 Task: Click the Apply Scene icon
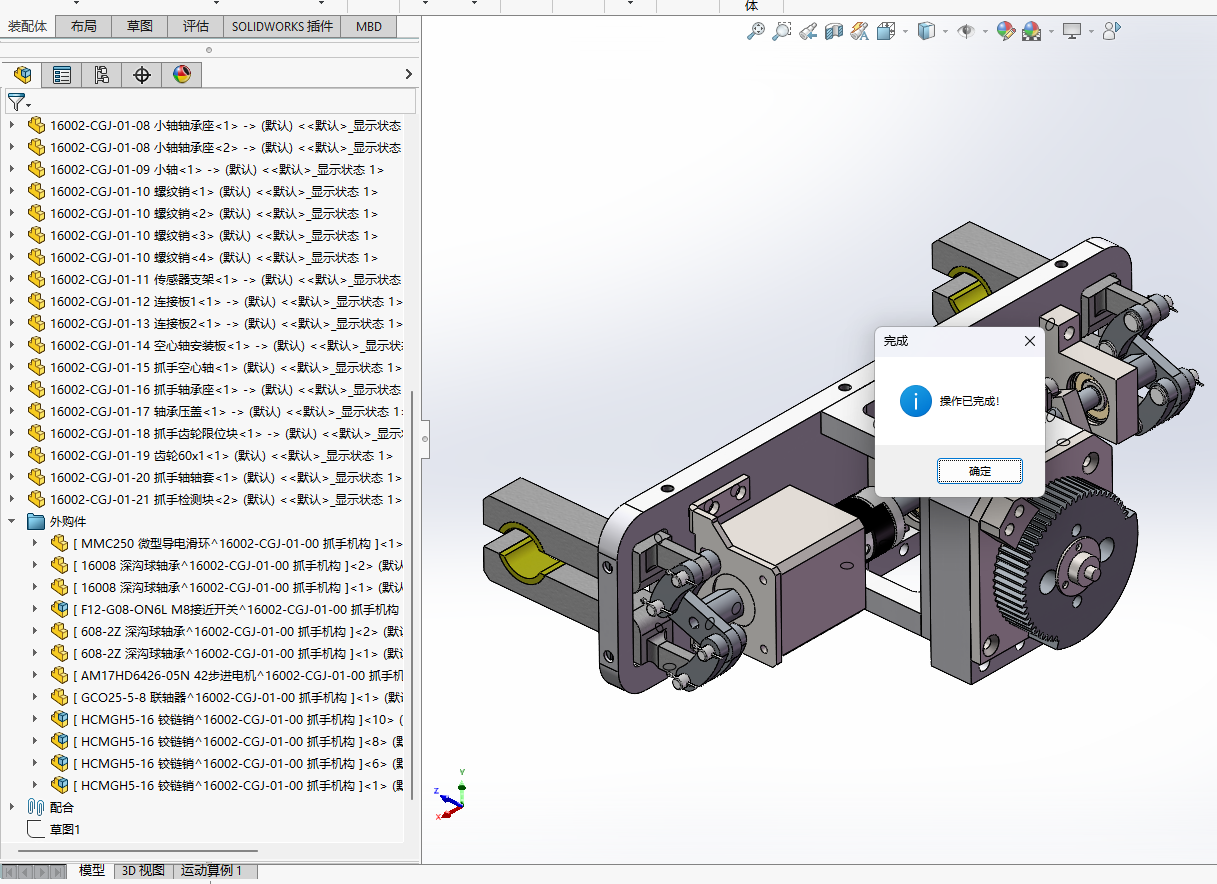click(1031, 32)
